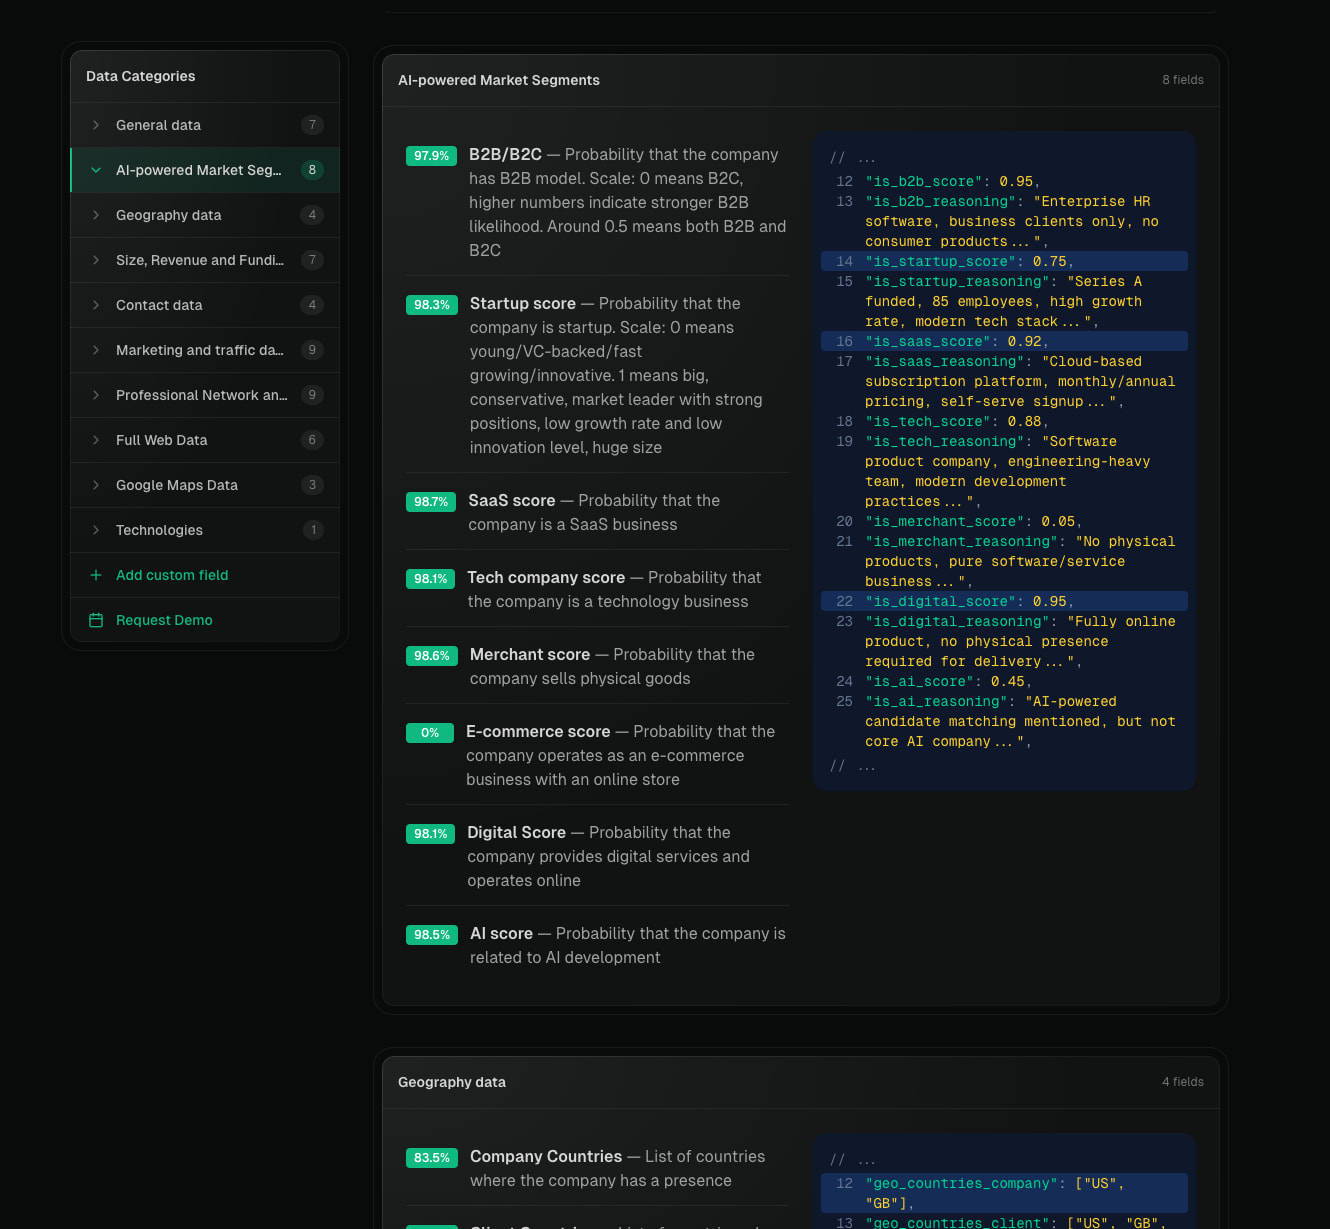Click count badge 1 on Technologies
Viewport: 1330px width, 1229px height.
click(313, 530)
